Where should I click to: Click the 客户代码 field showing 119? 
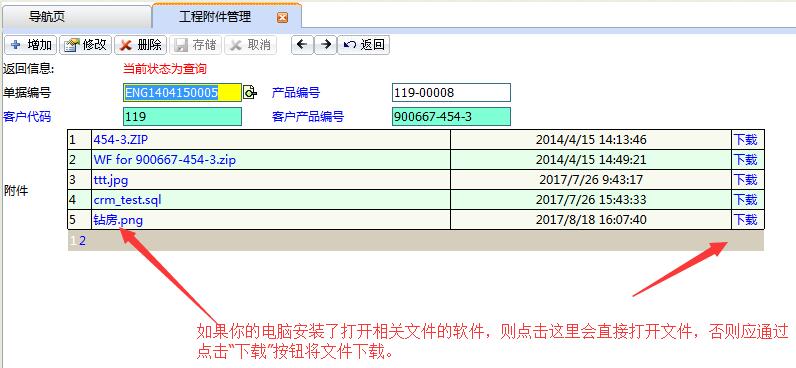182,117
